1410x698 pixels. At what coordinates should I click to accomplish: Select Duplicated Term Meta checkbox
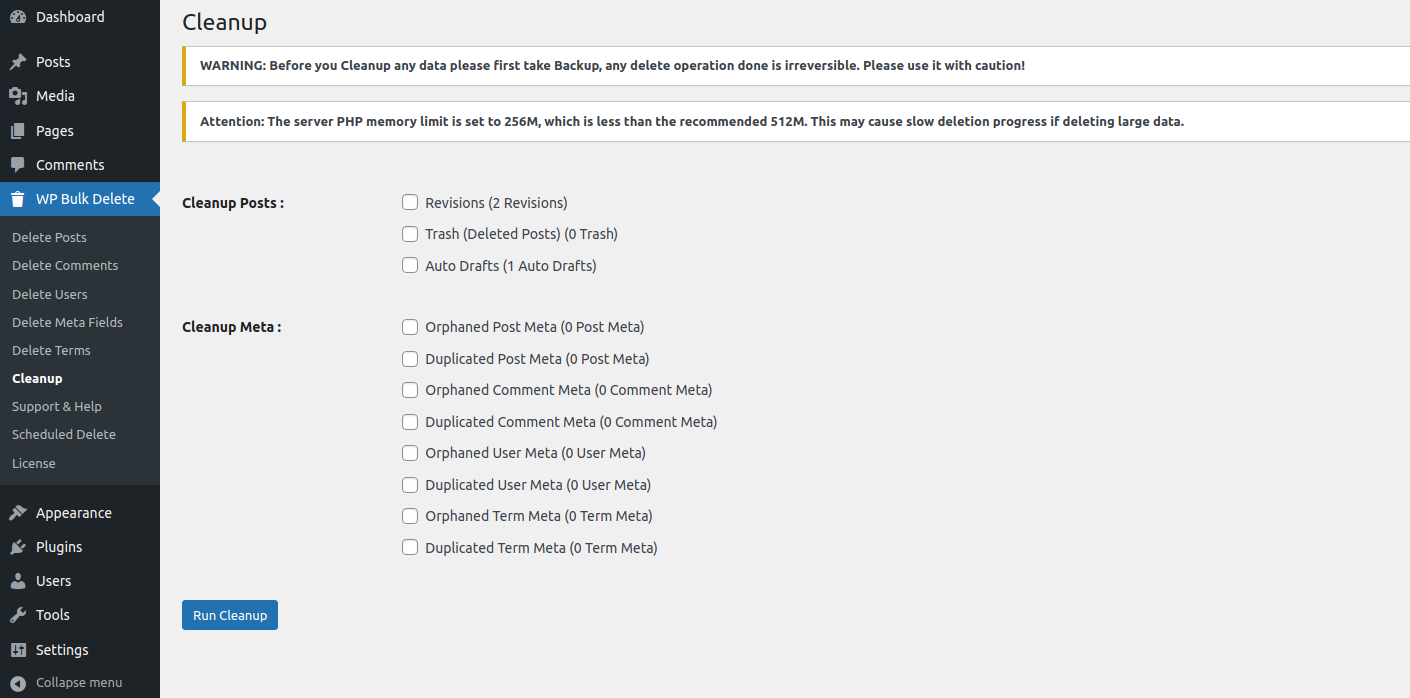[x=410, y=548]
